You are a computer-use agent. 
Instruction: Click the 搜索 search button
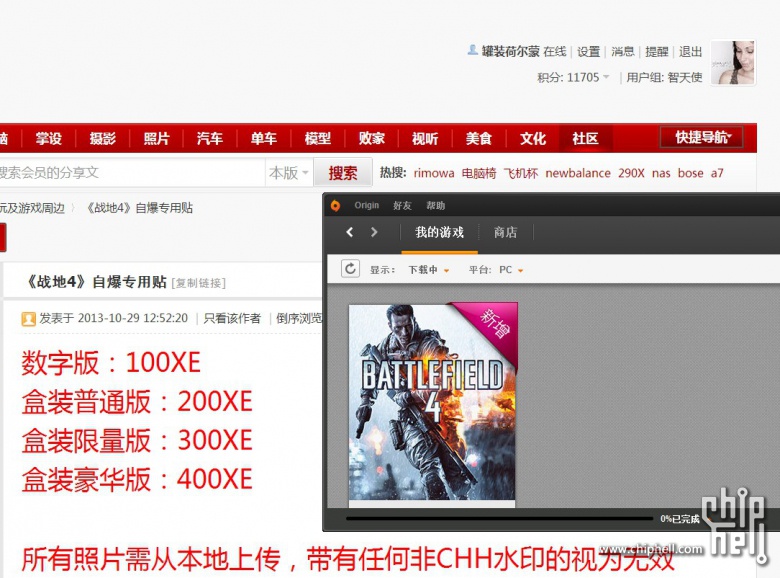[343, 173]
